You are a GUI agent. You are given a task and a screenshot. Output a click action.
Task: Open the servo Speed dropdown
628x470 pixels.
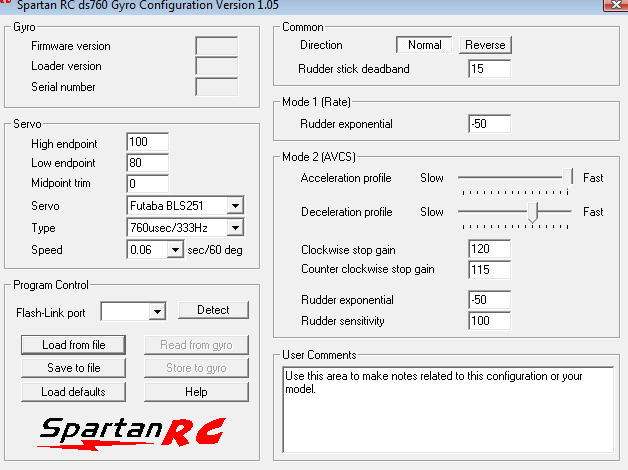tap(176, 250)
